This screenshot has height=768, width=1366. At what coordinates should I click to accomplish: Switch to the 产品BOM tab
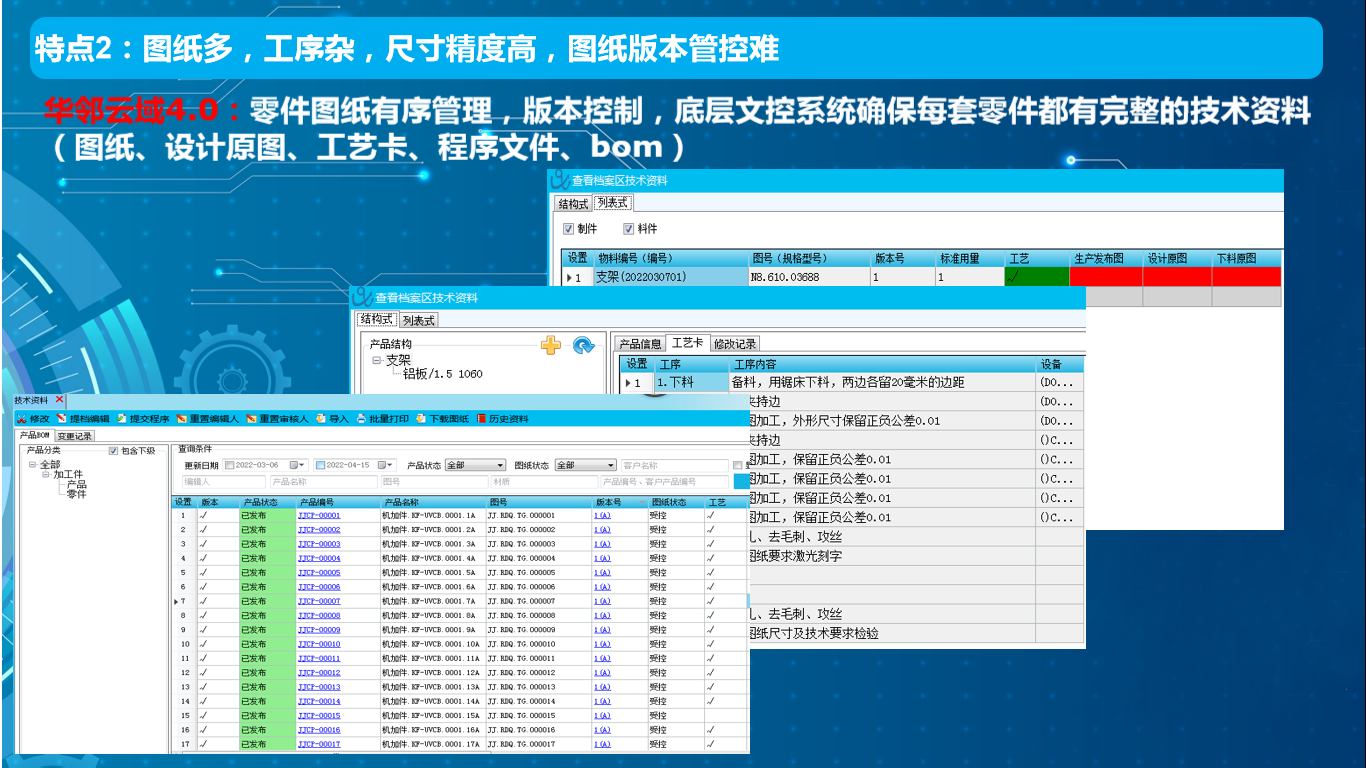36,436
